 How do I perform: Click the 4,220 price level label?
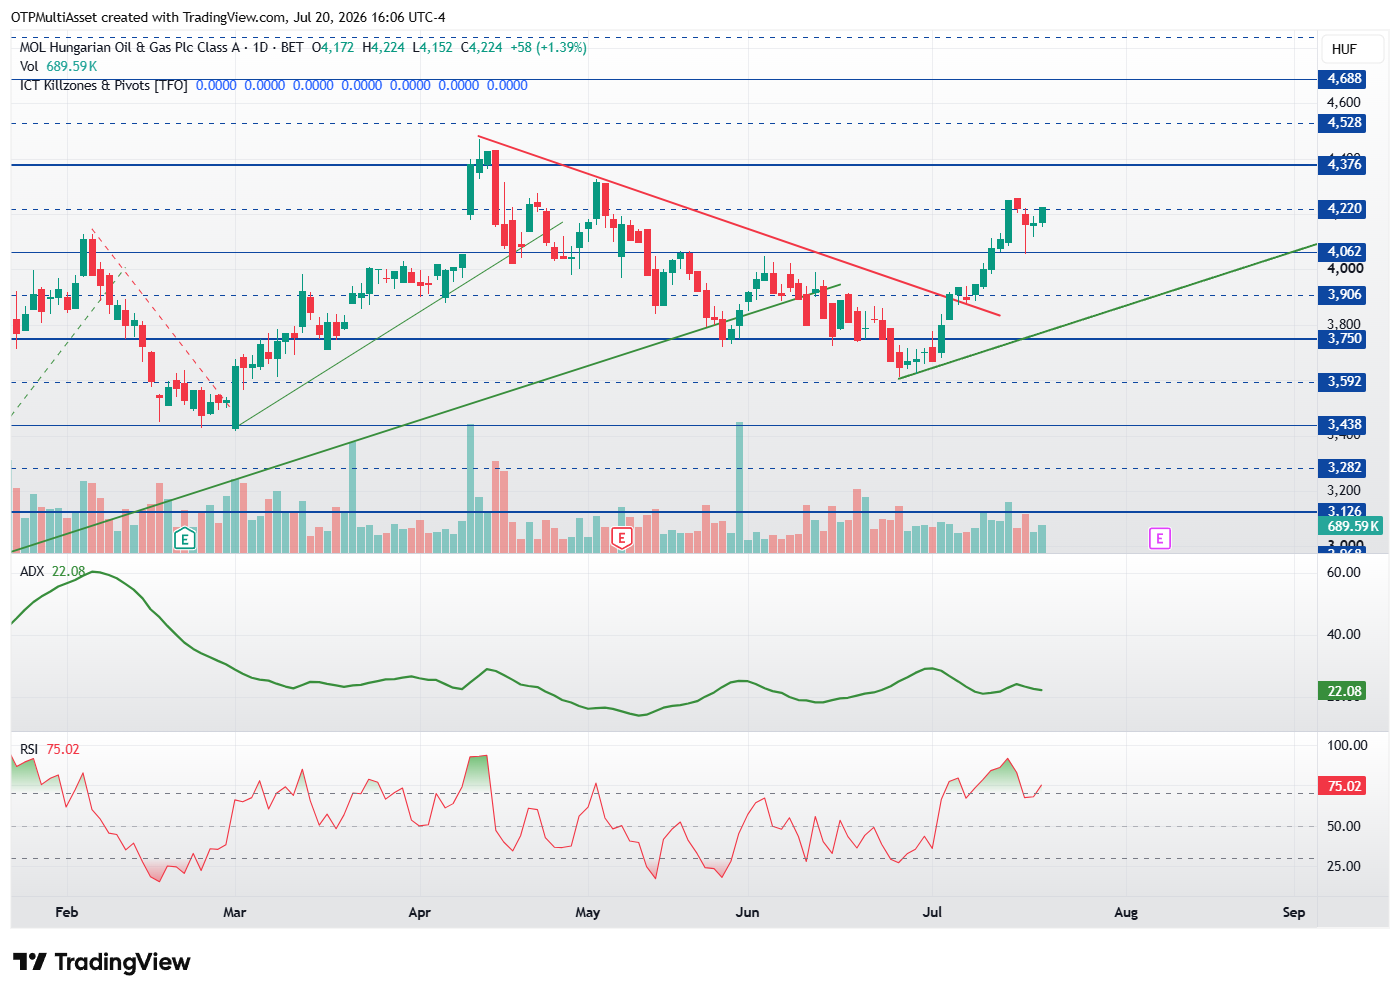point(1344,209)
